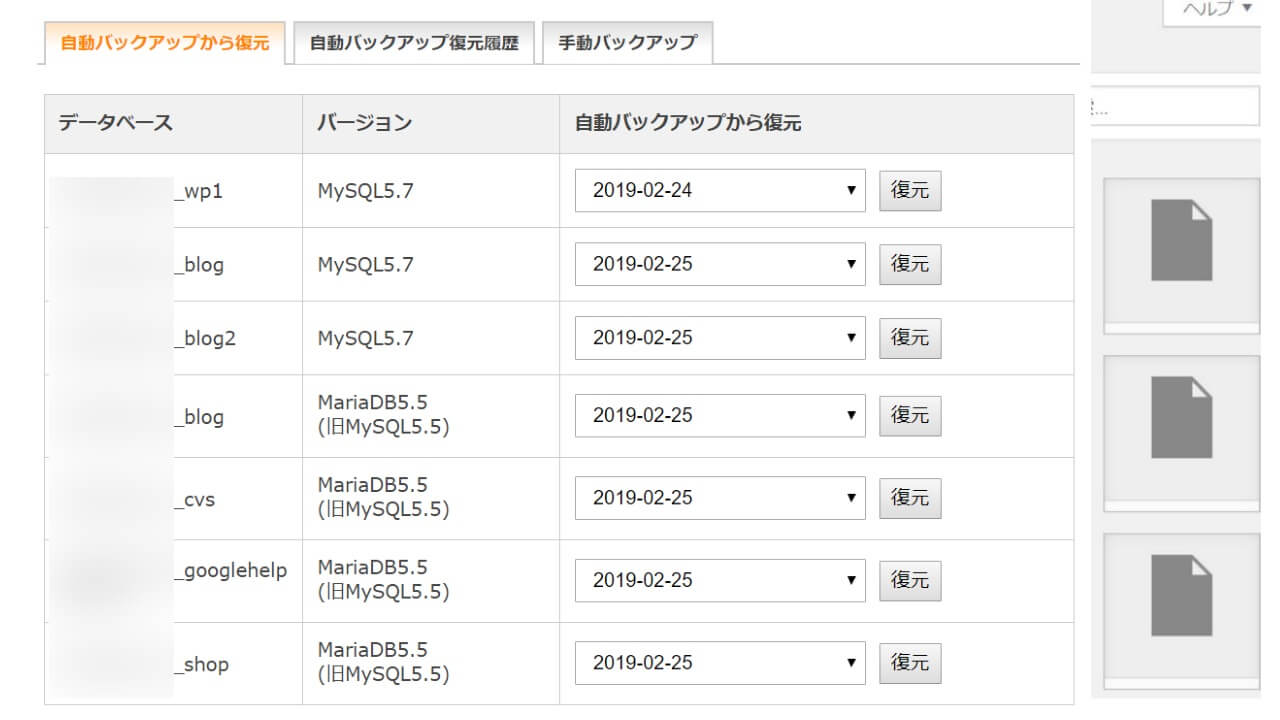Click 復元 button for _blog2 database
This screenshot has width=1280, height=720.
[910, 338]
